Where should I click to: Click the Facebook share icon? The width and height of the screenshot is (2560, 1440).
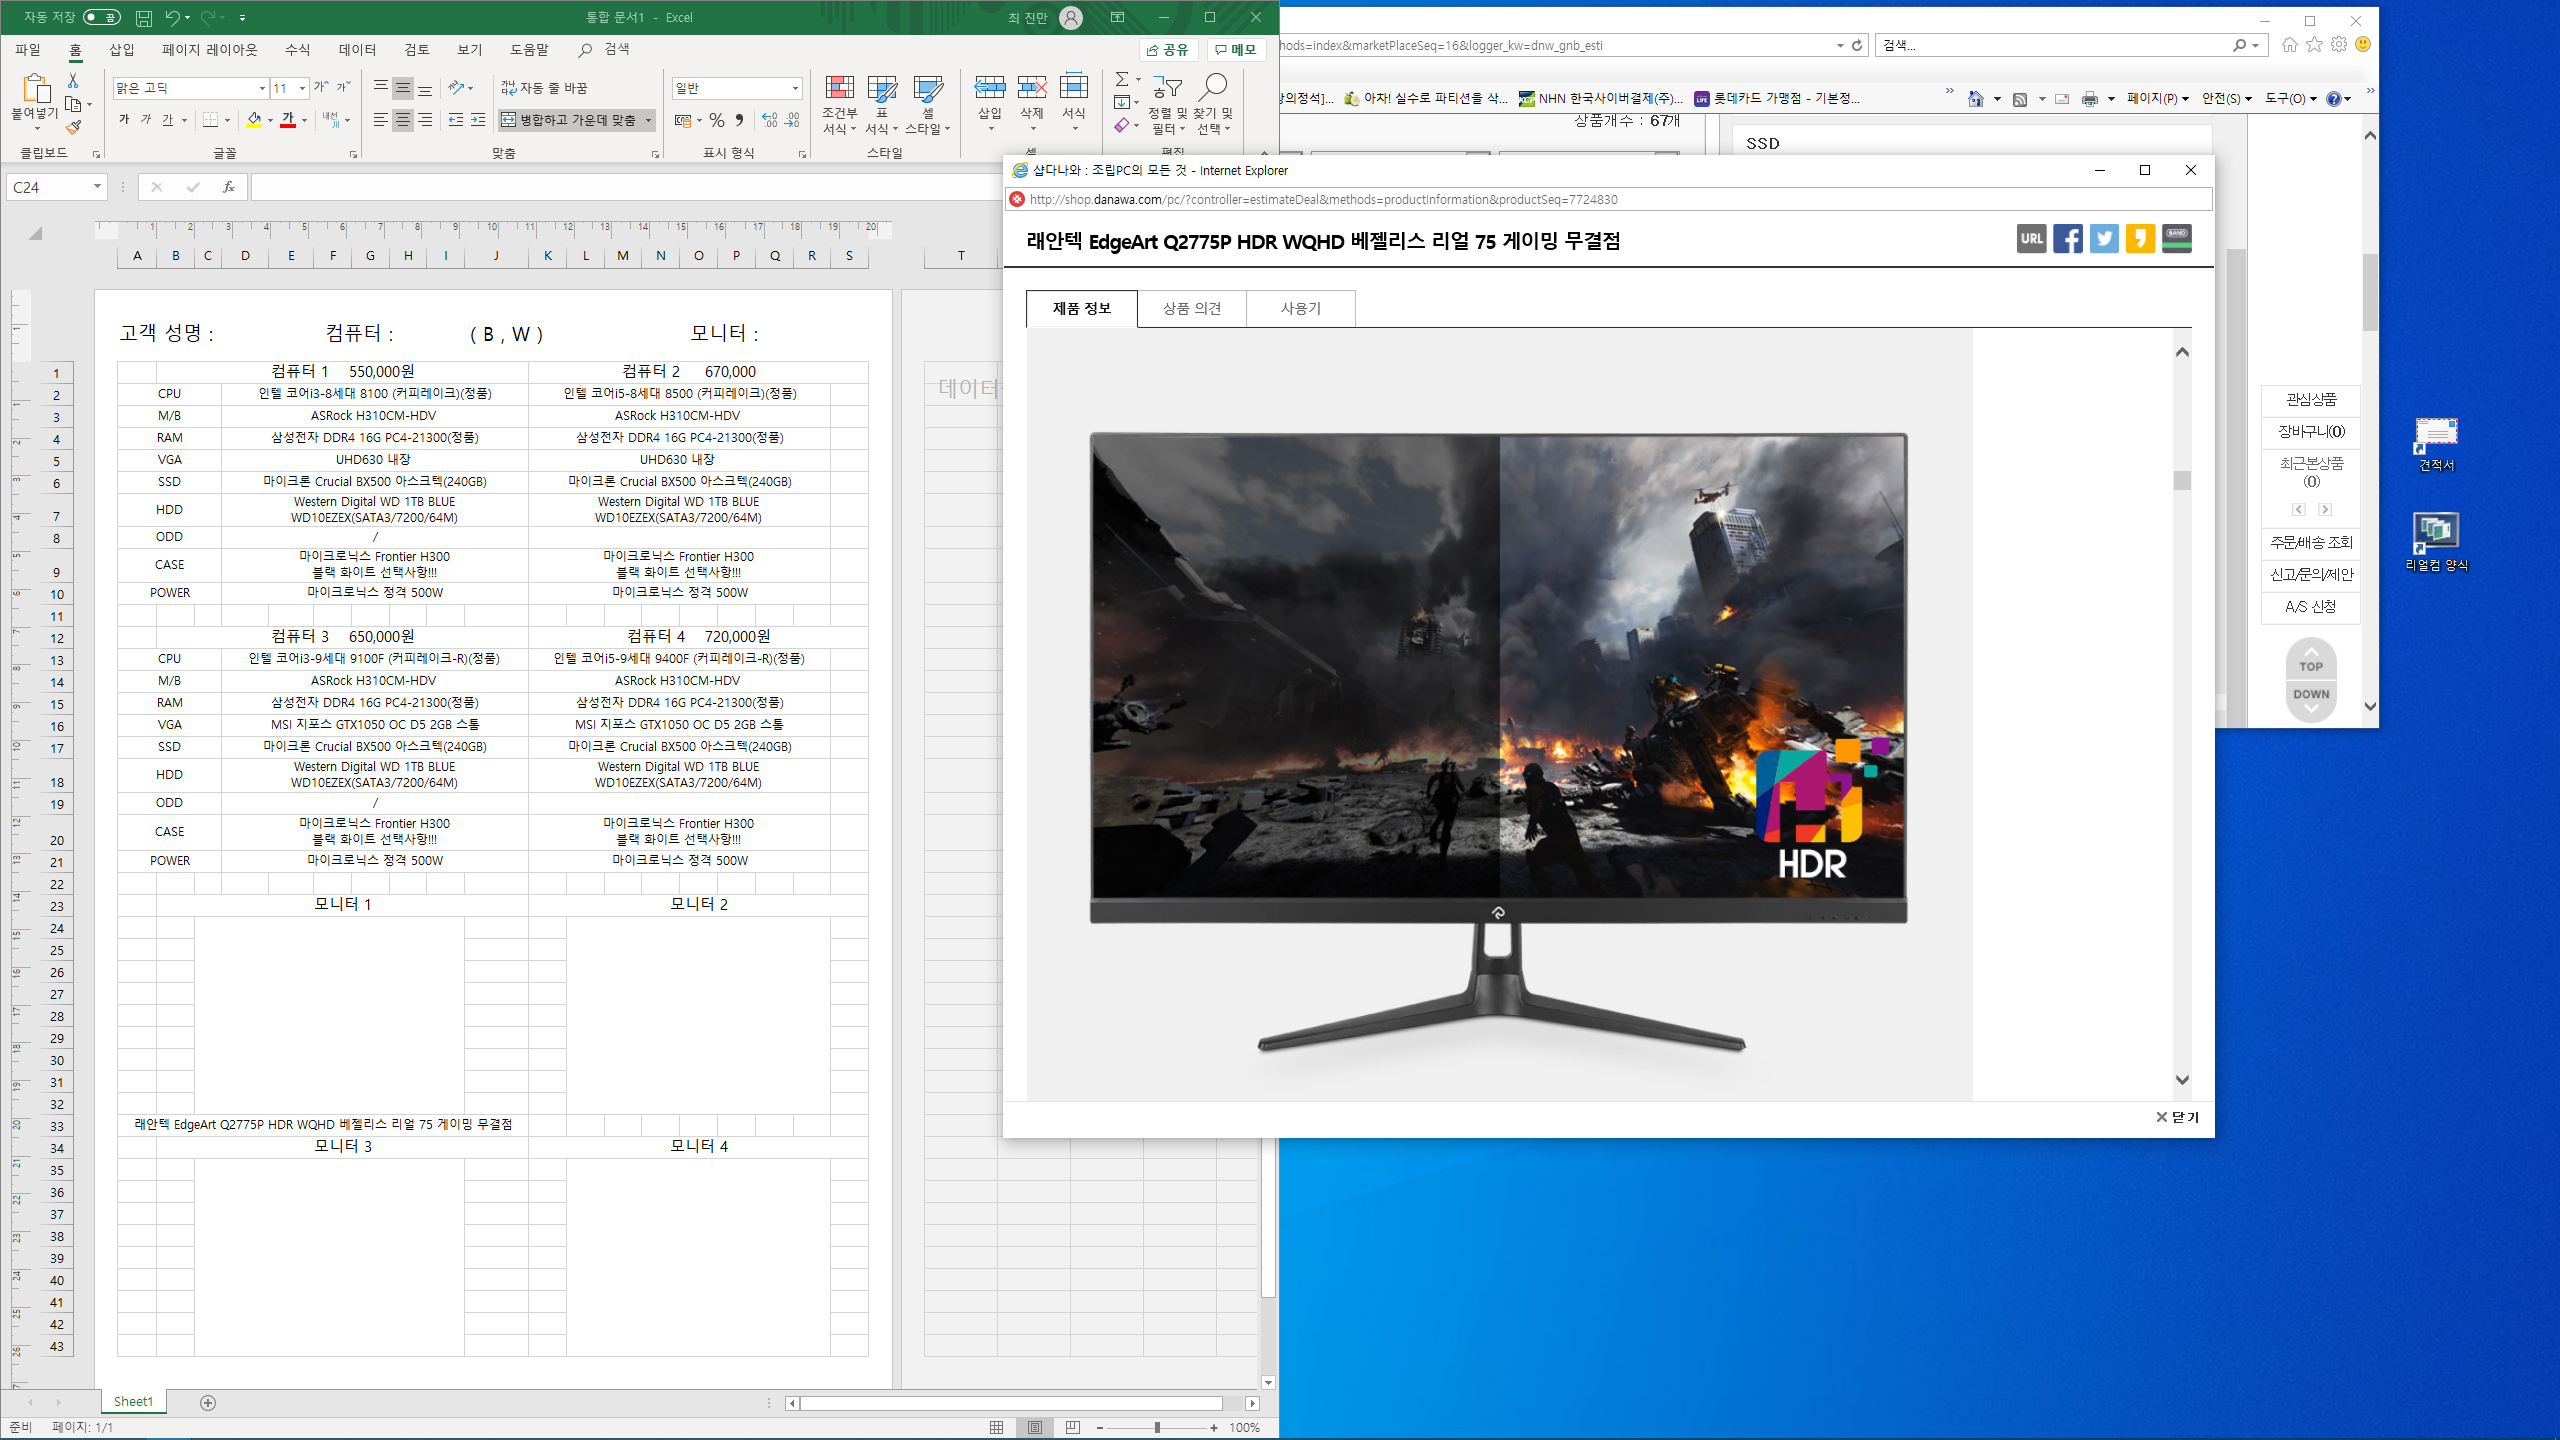[2067, 239]
